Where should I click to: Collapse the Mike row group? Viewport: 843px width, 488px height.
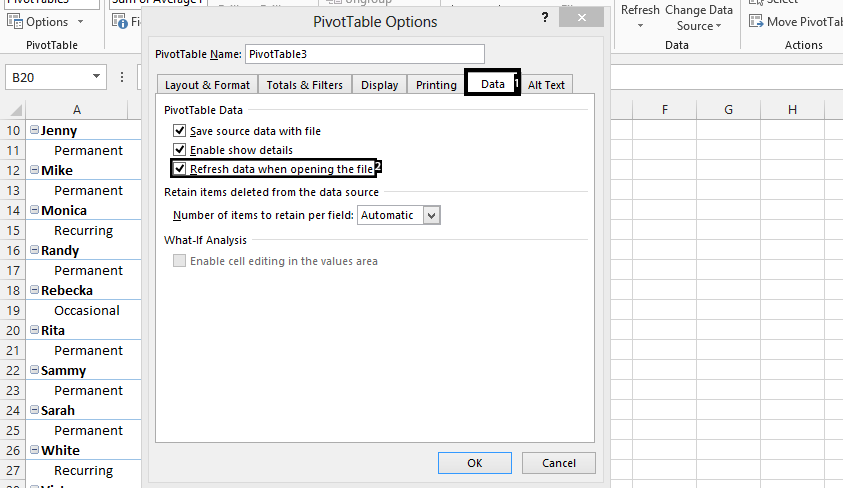pos(34,169)
